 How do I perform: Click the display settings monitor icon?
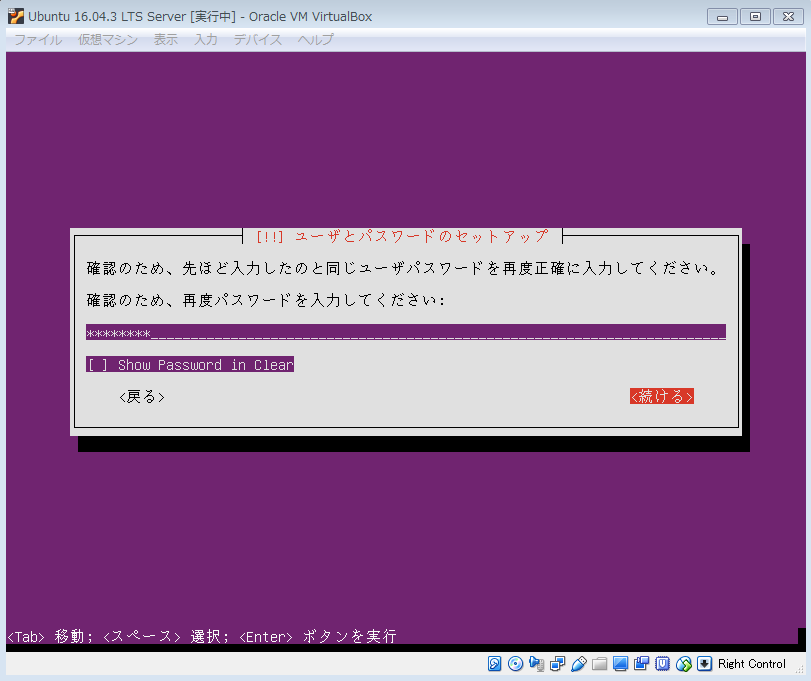click(620, 664)
